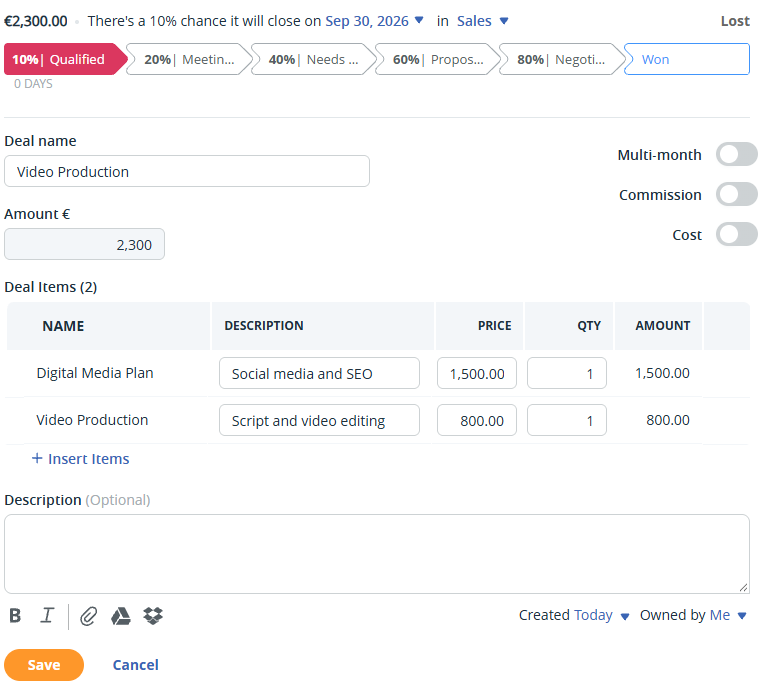Image resolution: width=761 pixels, height=694 pixels.
Task: Click the NAME column header
Action: tap(63, 326)
